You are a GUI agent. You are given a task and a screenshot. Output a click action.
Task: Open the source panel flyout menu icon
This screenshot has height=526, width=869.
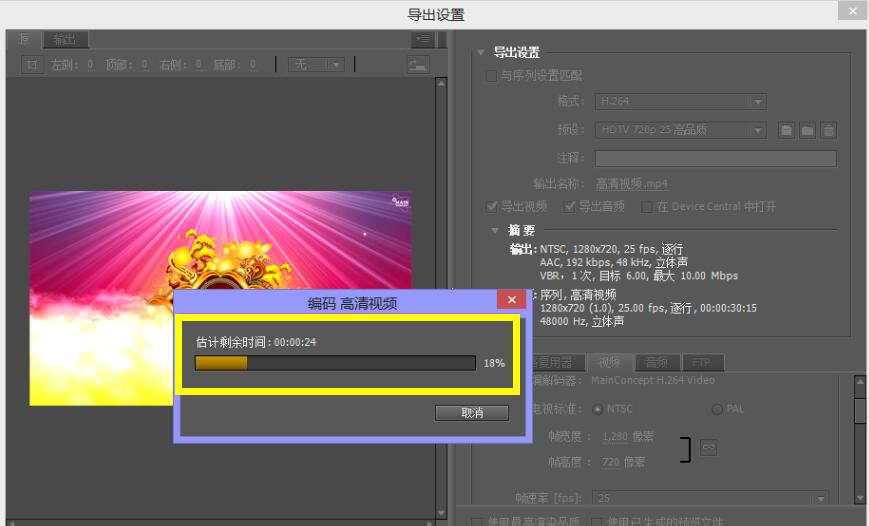pyautogui.click(x=423, y=39)
